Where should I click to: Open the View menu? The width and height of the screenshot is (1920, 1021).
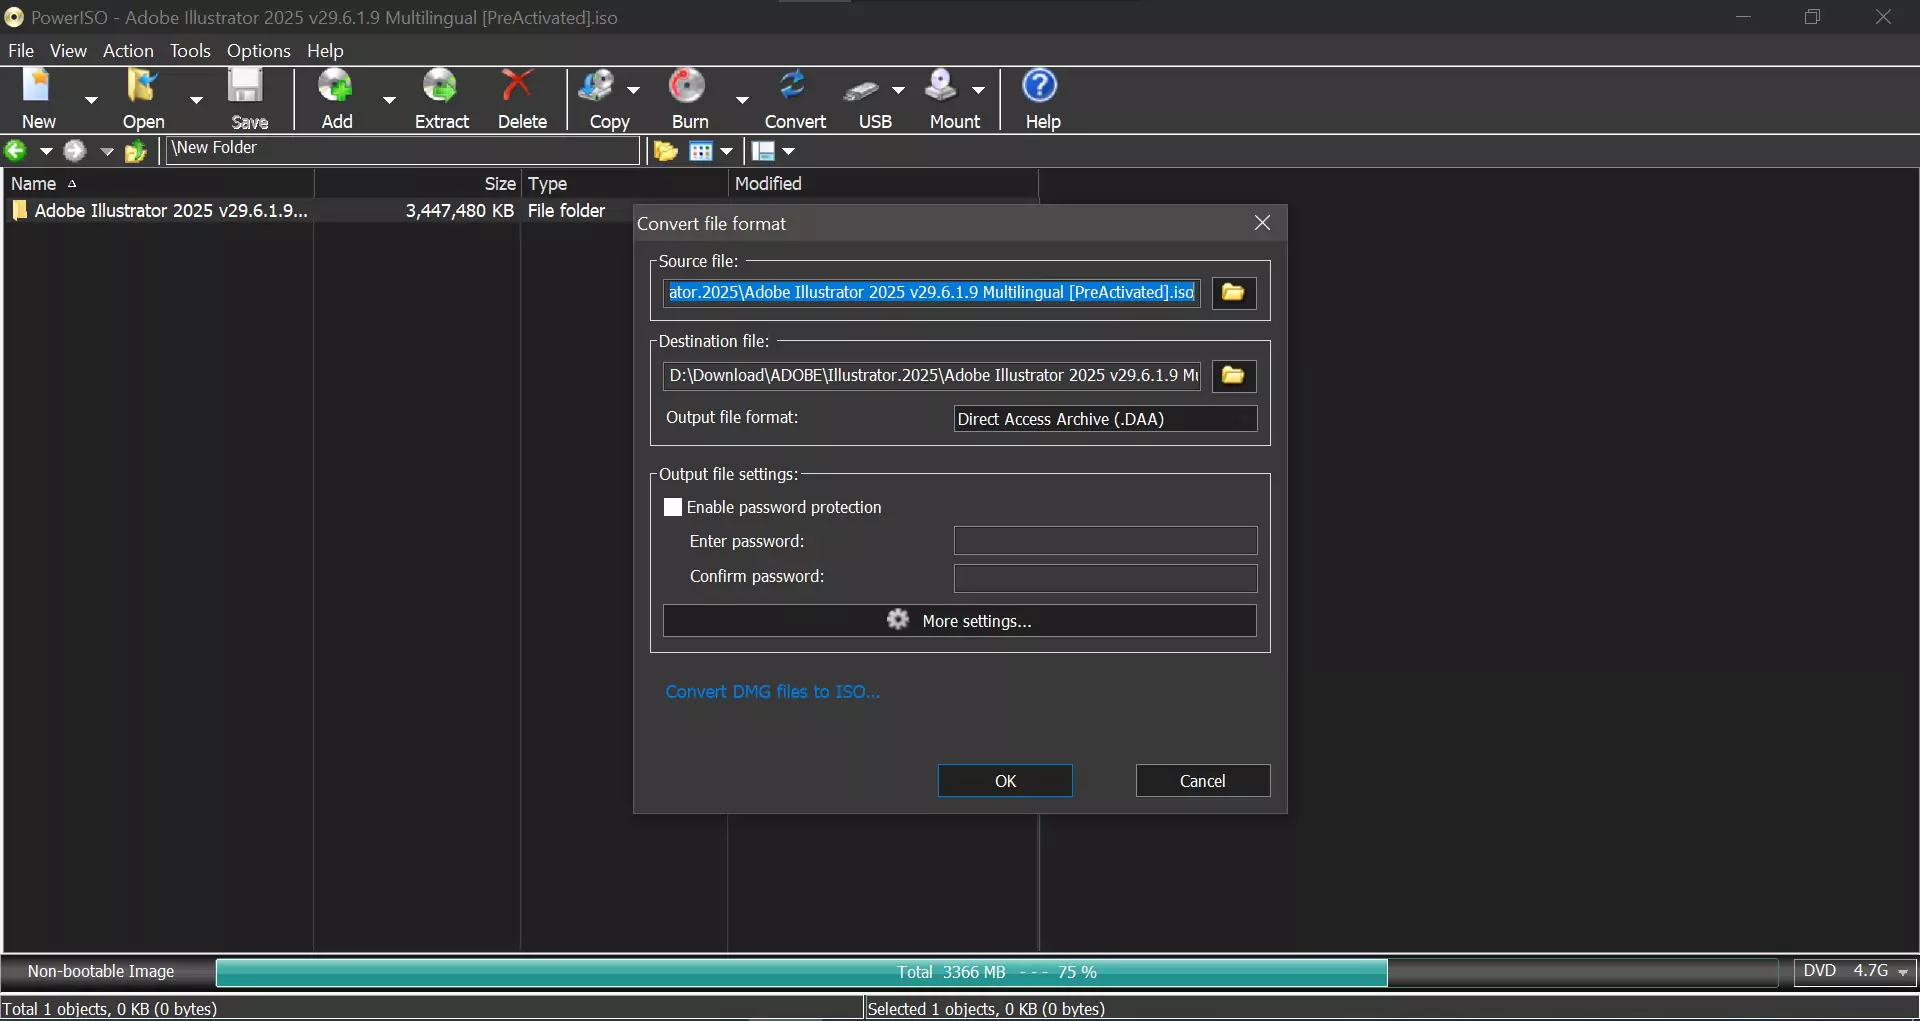point(68,50)
